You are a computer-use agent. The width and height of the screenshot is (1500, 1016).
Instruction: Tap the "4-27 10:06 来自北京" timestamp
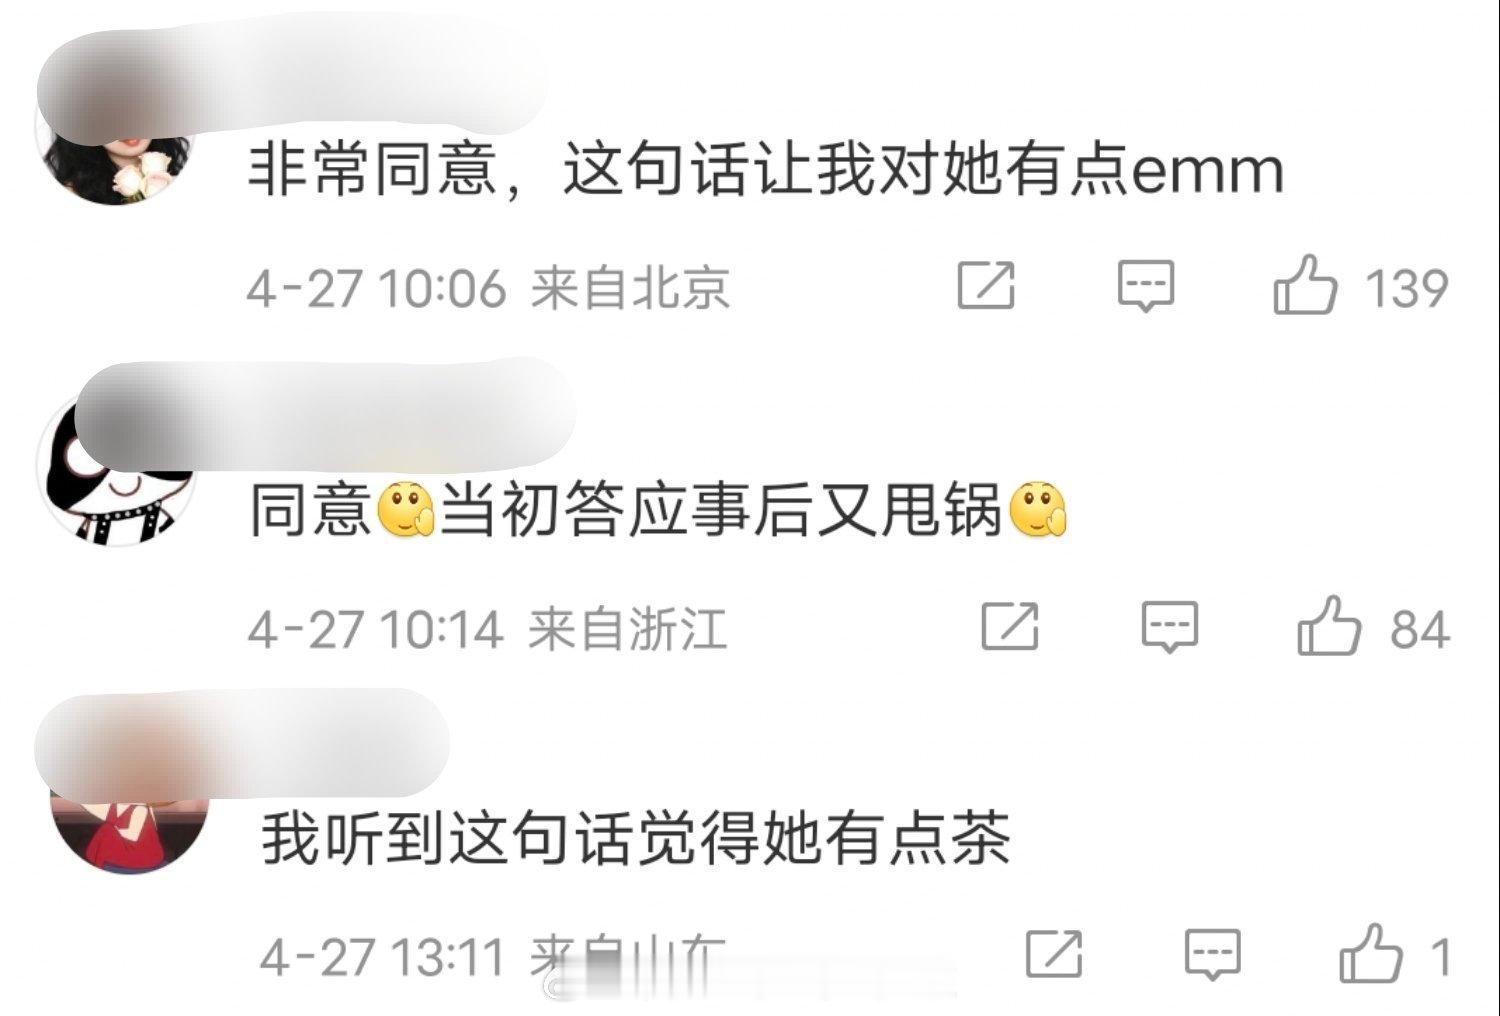pyautogui.click(x=489, y=288)
